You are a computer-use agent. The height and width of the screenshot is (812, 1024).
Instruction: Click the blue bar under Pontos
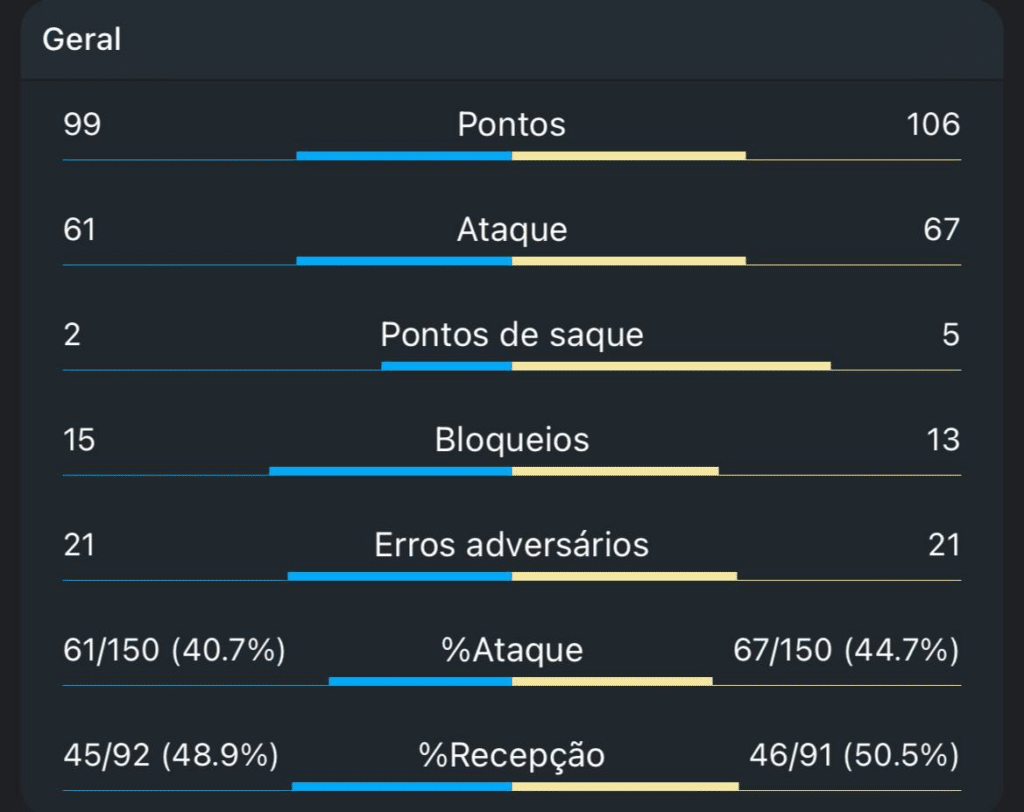coord(404,156)
